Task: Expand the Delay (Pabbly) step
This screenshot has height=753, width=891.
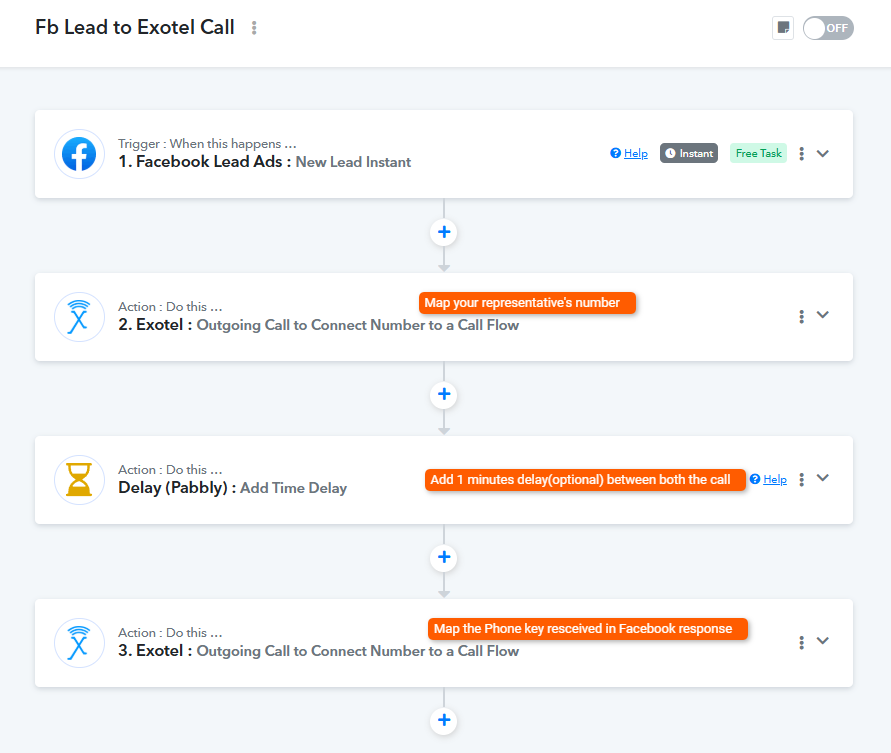Action: coord(823,478)
